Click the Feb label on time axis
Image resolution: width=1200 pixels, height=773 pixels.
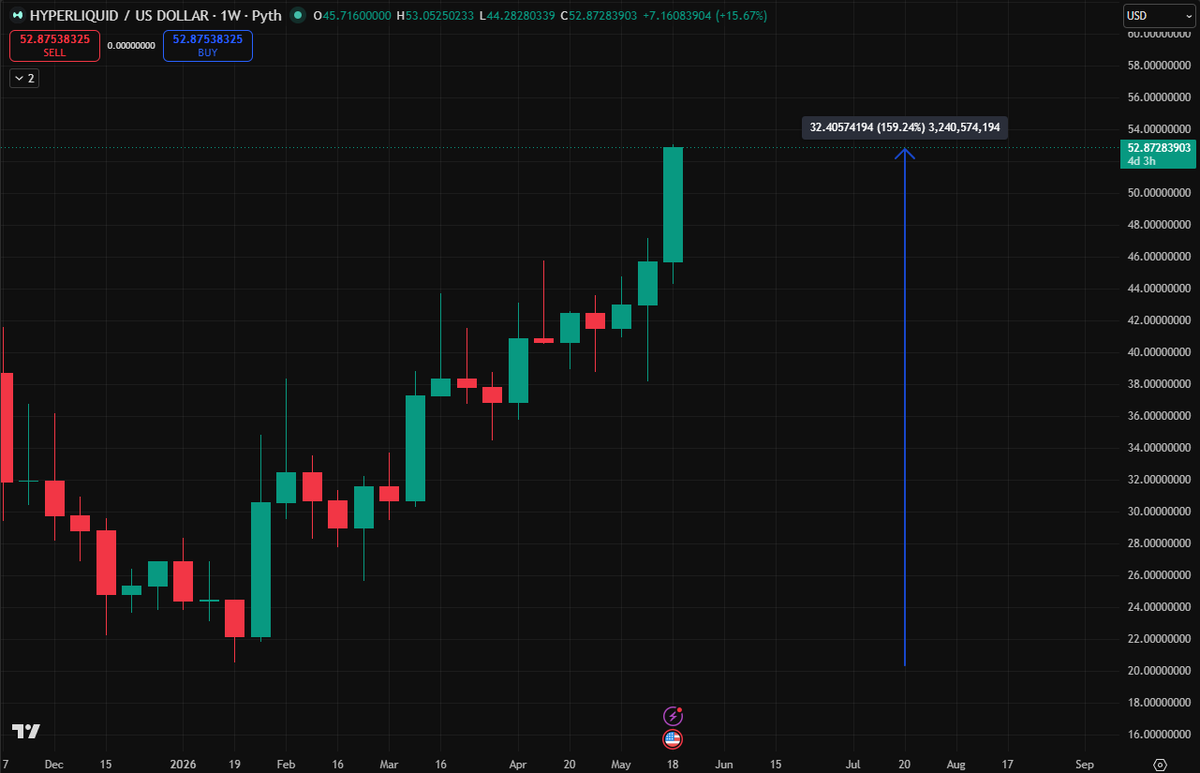(x=286, y=764)
